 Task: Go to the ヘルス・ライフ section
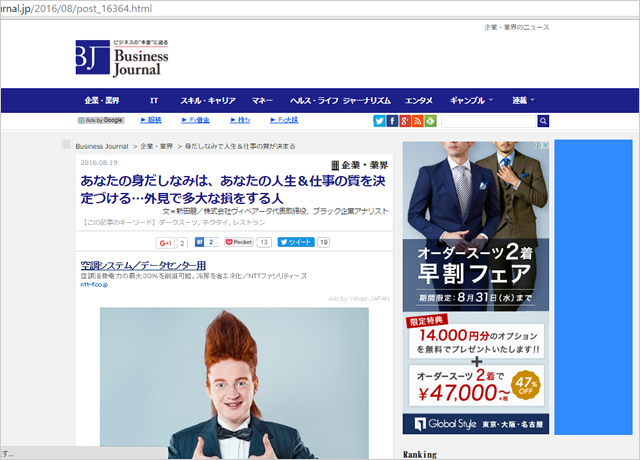click(313, 101)
